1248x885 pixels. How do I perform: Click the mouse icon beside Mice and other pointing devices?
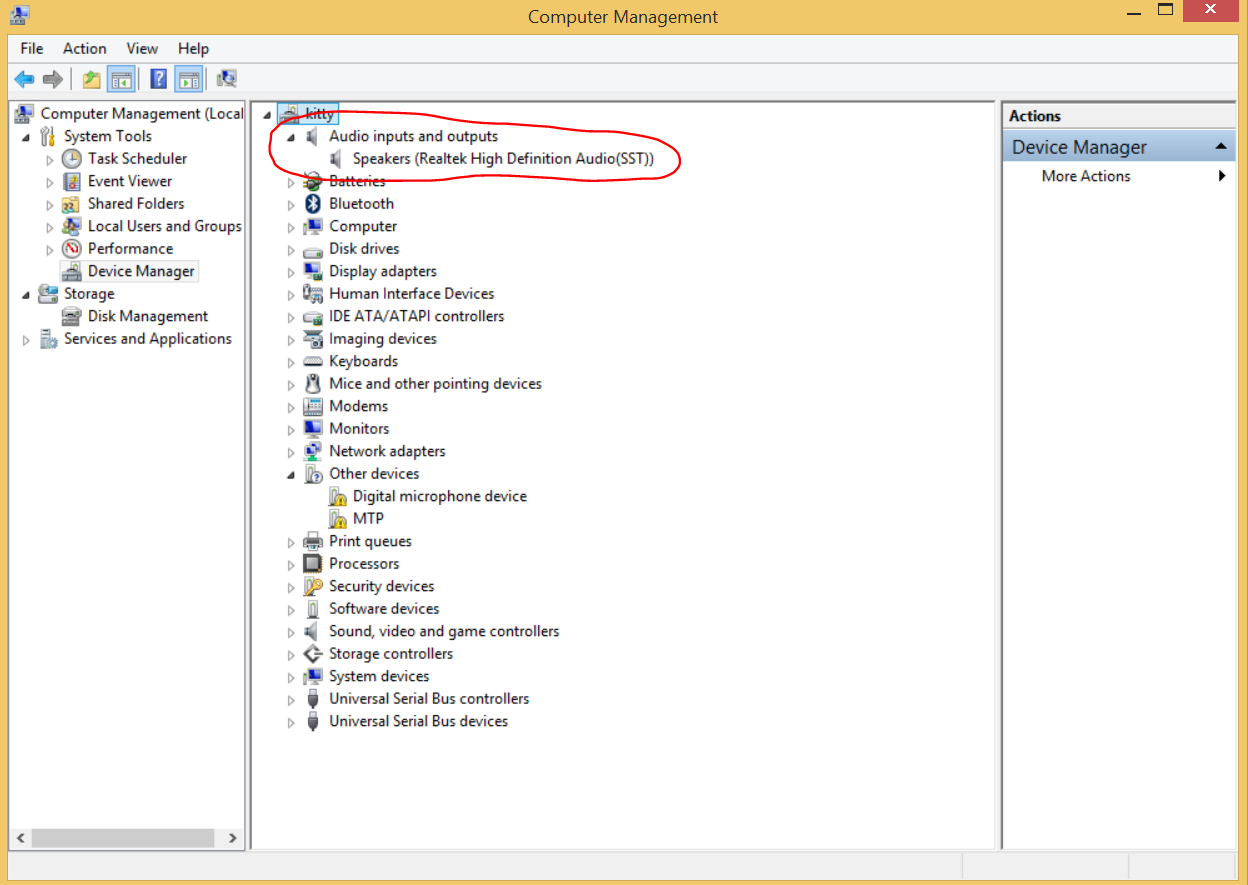pos(314,384)
